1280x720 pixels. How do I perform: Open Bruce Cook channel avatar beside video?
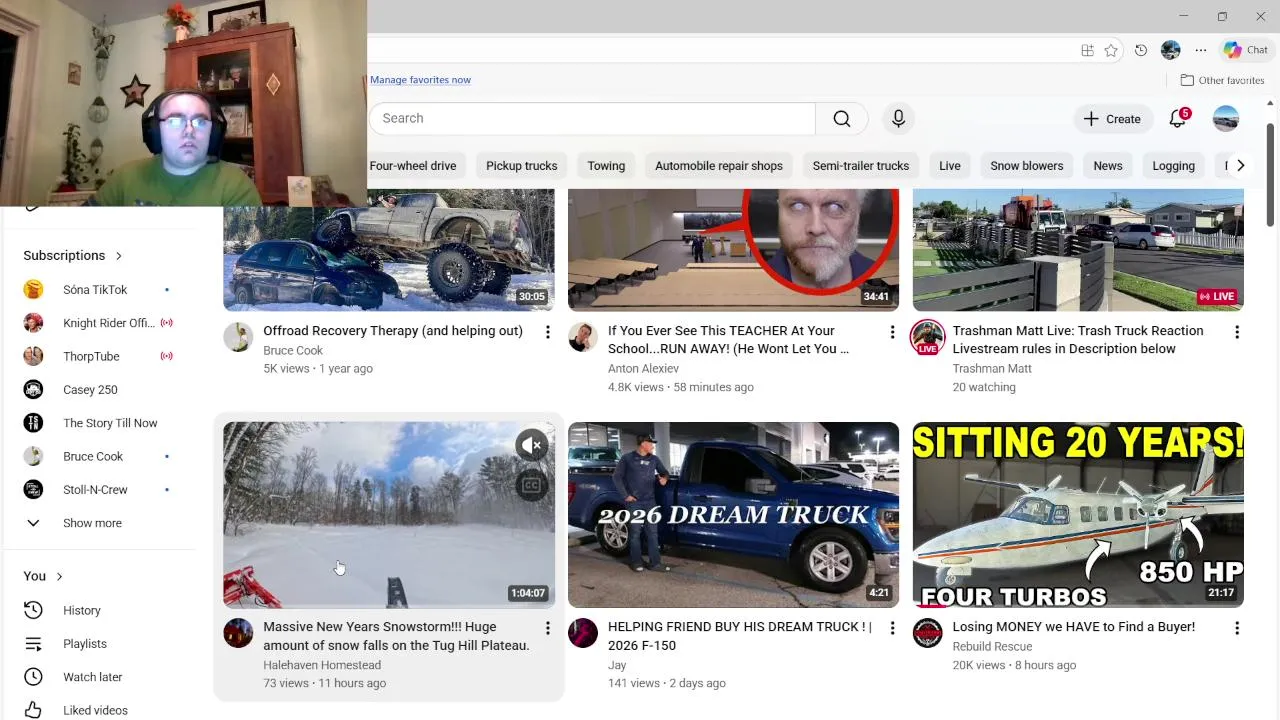[x=238, y=337]
